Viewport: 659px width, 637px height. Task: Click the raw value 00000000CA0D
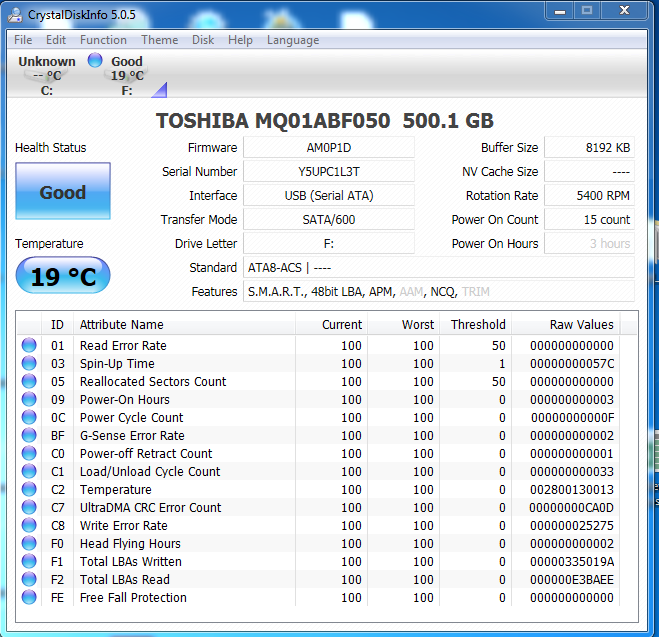[572, 508]
